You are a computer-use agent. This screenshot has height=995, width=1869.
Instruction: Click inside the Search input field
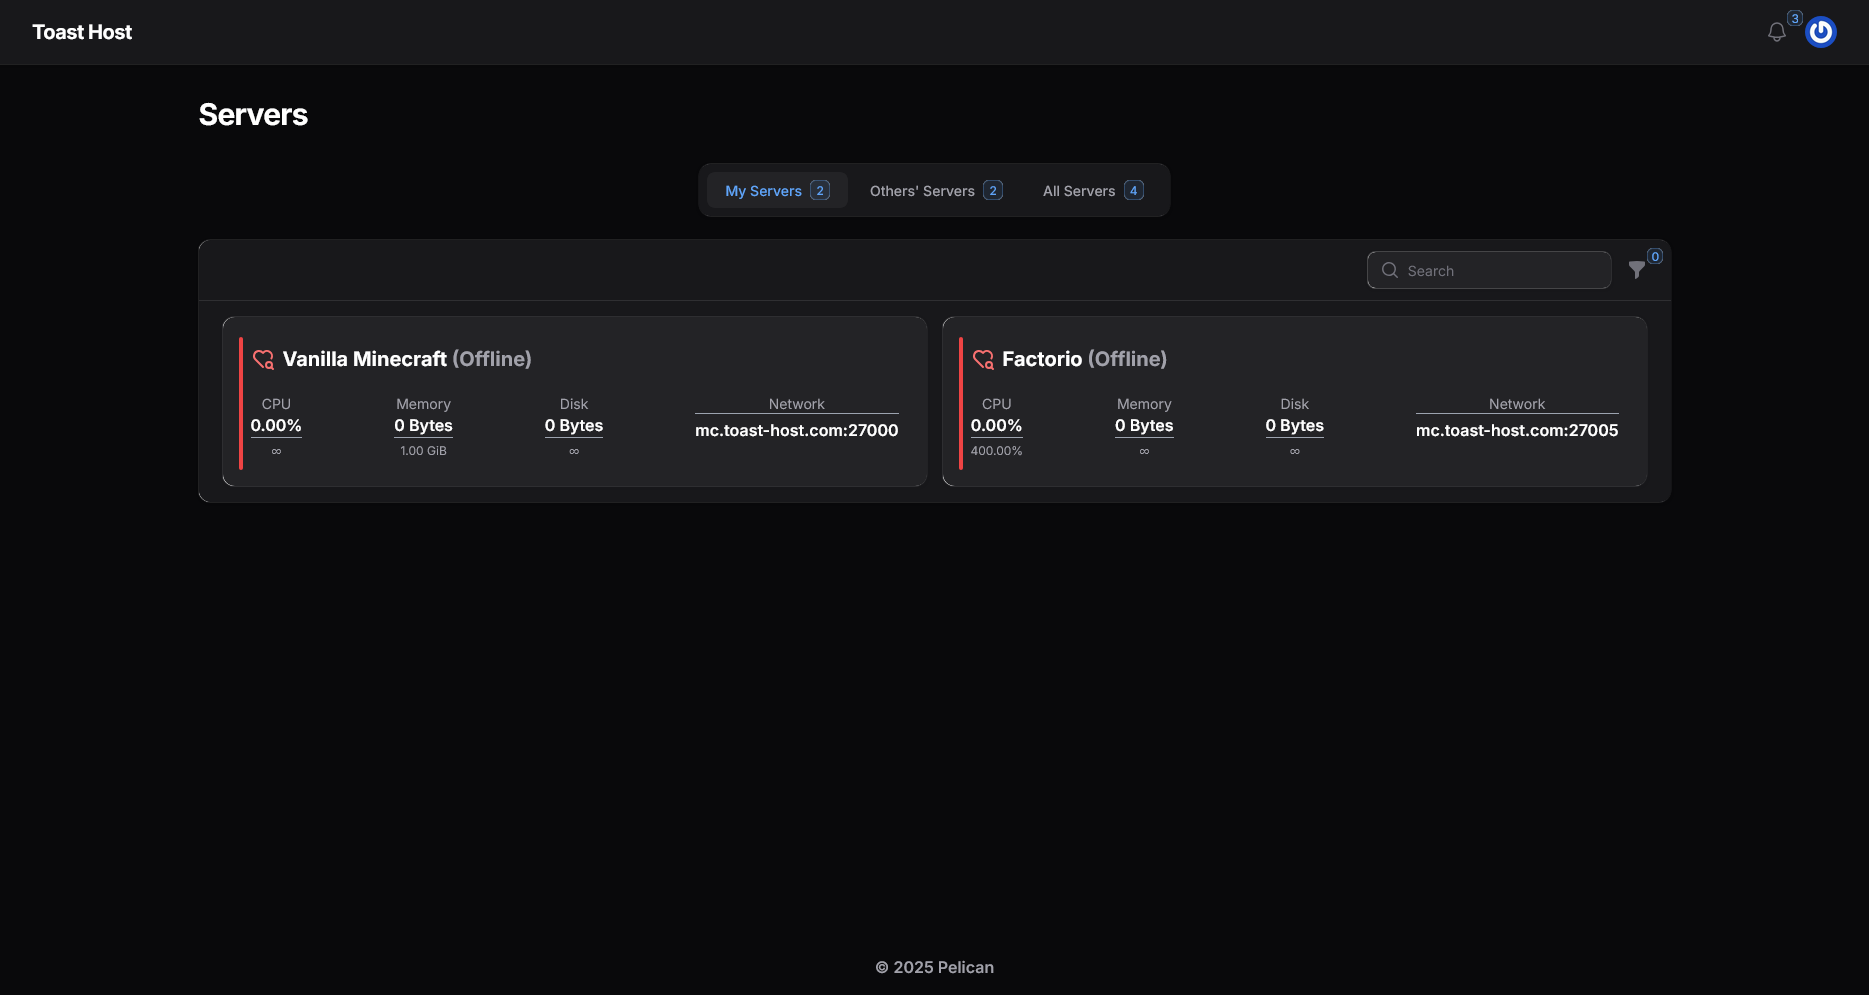point(1489,270)
